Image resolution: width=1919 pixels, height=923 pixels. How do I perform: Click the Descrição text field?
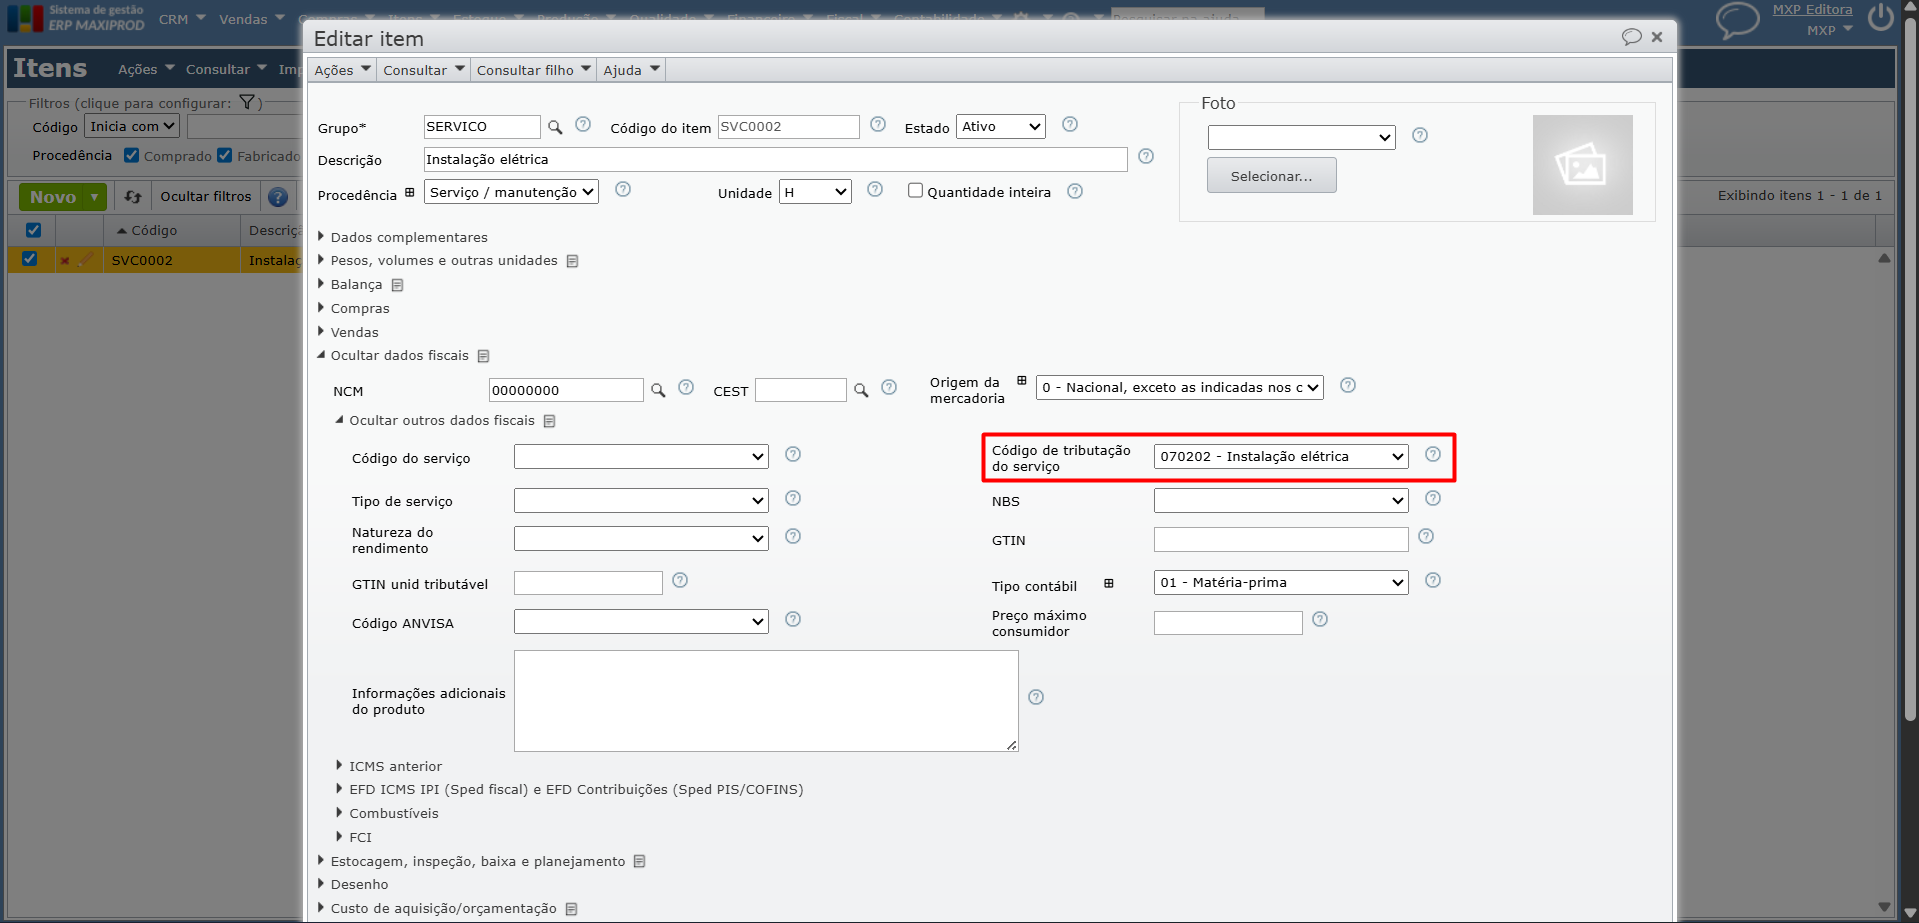pyautogui.click(x=775, y=160)
